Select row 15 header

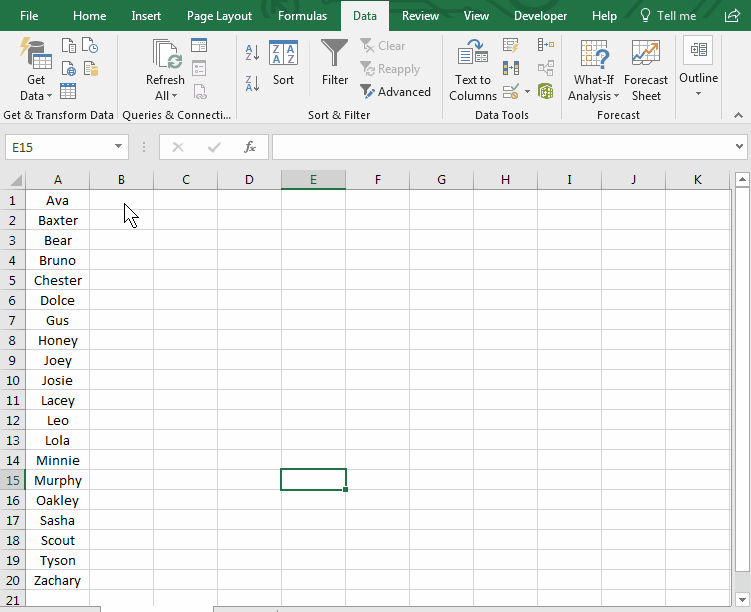point(12,480)
